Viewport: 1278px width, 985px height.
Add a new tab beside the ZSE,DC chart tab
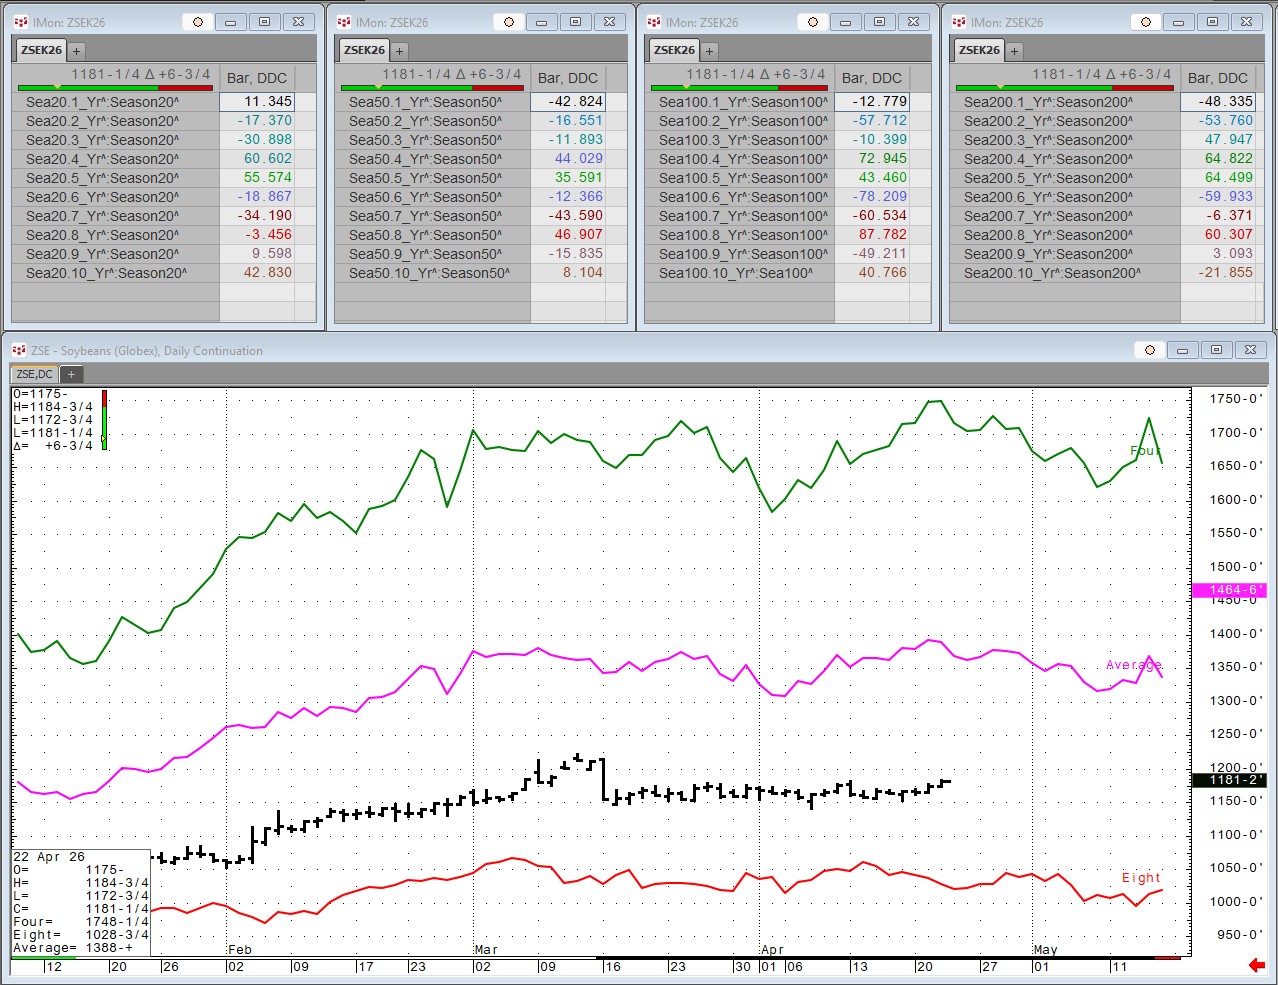pos(71,374)
